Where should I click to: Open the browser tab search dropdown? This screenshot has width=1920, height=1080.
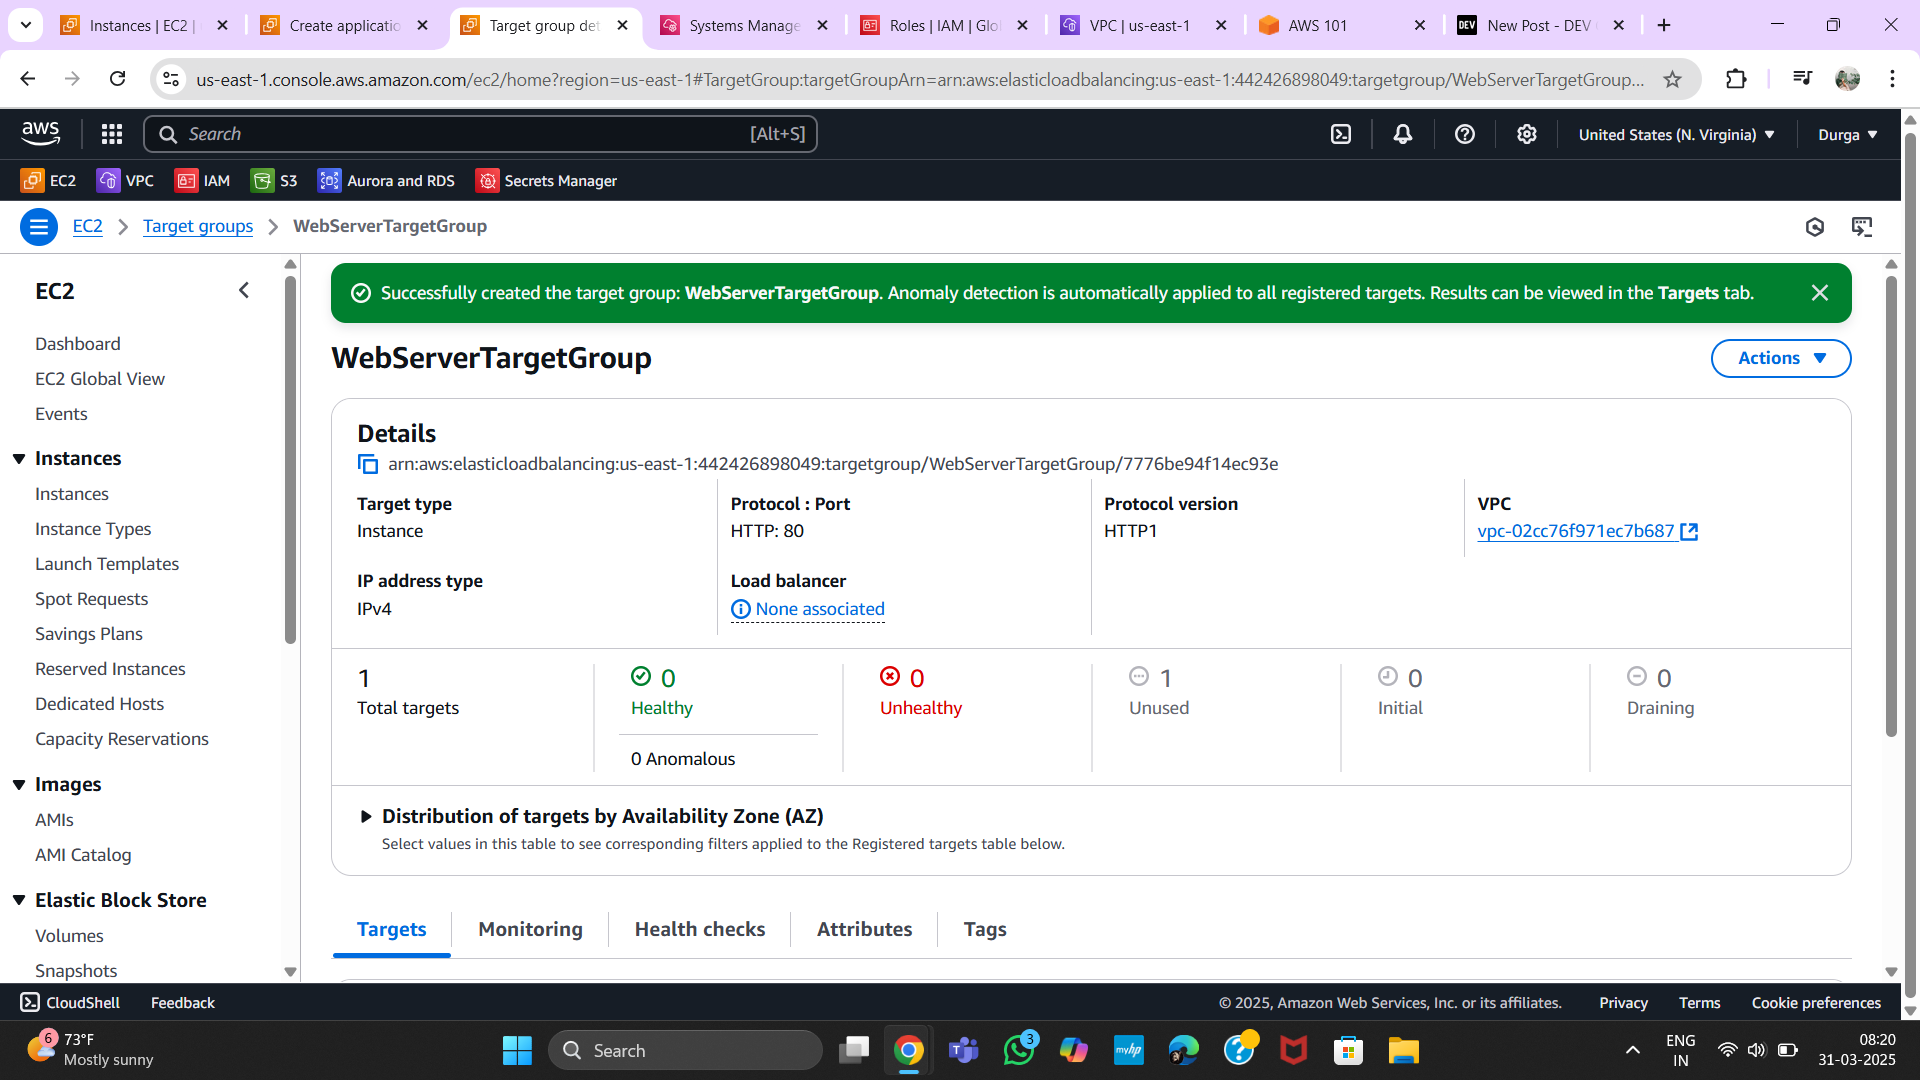point(26,25)
